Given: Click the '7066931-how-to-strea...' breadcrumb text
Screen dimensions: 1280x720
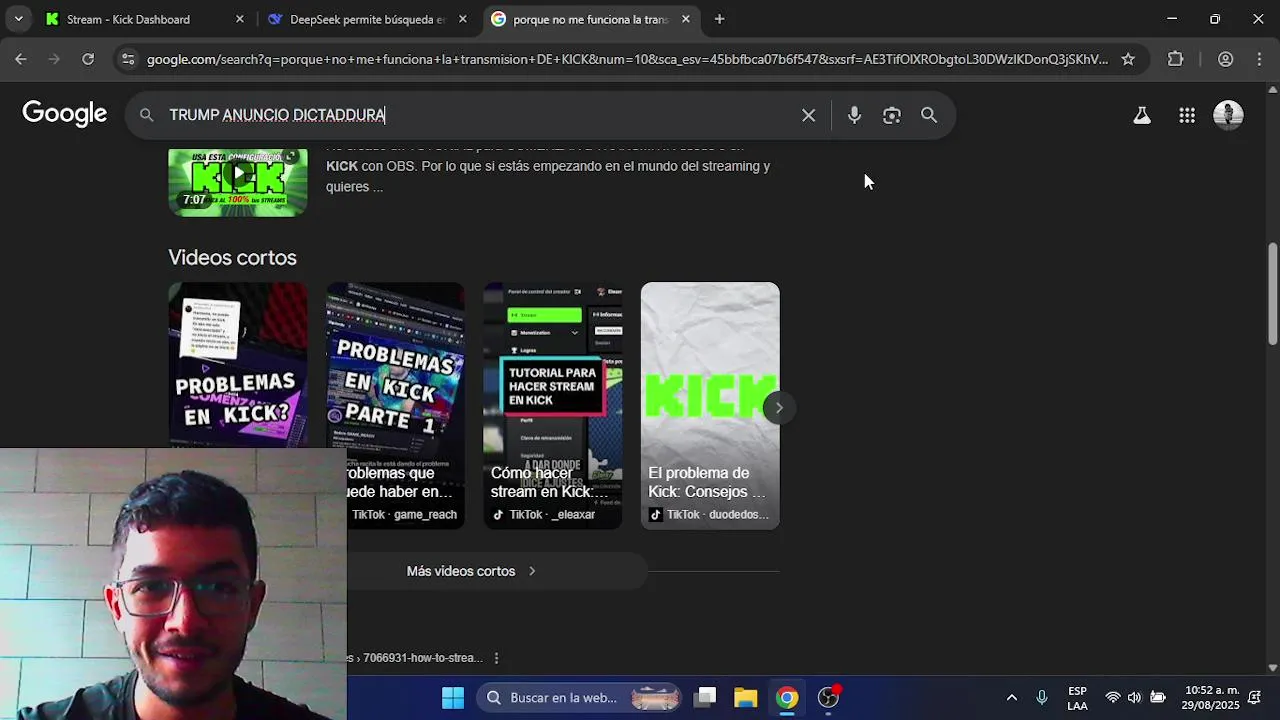Looking at the screenshot, I should click(x=422, y=658).
